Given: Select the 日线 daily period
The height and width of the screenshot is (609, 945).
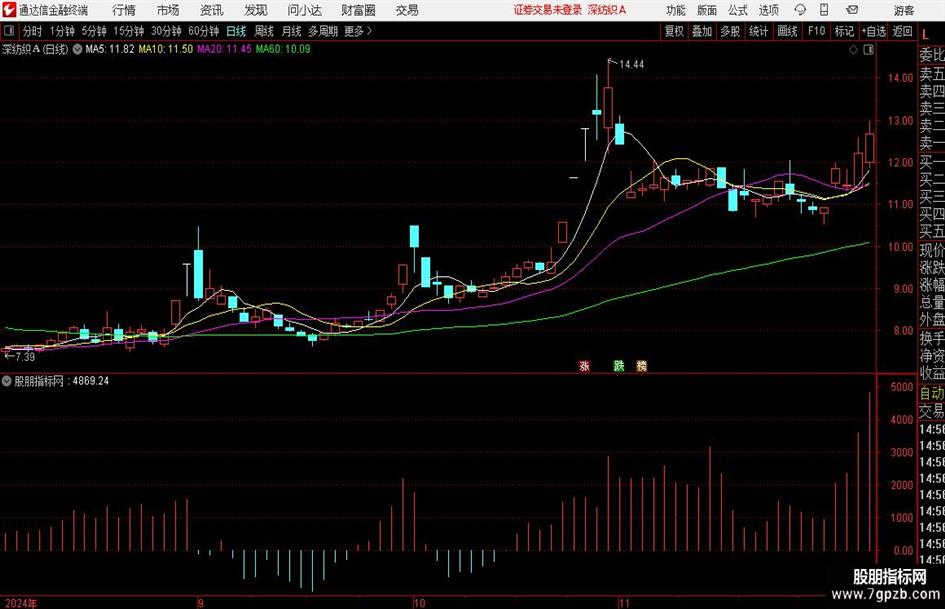Looking at the screenshot, I should [x=236, y=31].
